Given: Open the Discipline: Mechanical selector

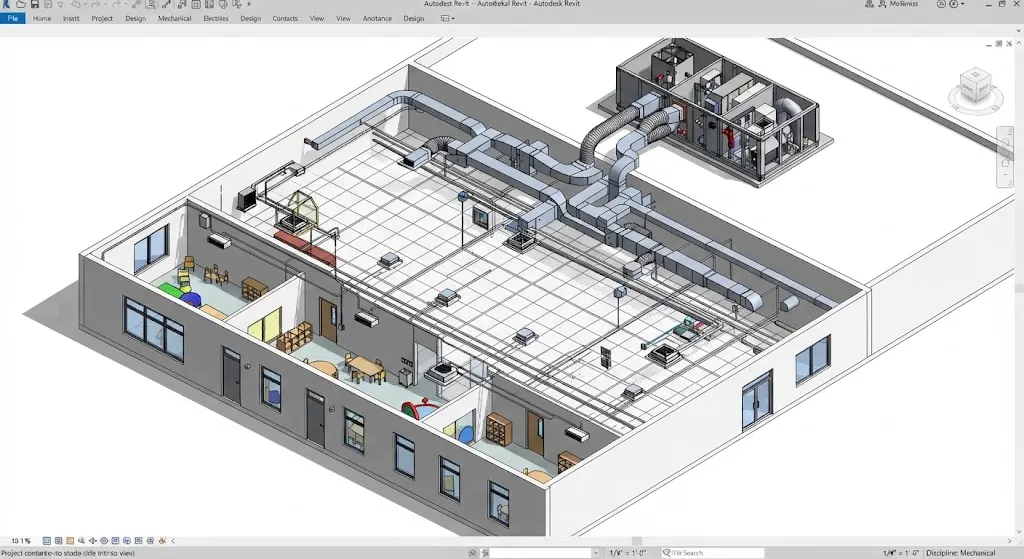Looking at the screenshot, I should click(x=960, y=553).
